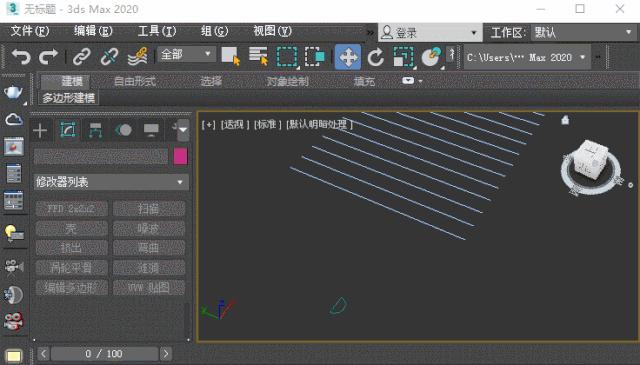Open the Select by Name list icon
This screenshot has width=640, height=365.
click(258, 56)
